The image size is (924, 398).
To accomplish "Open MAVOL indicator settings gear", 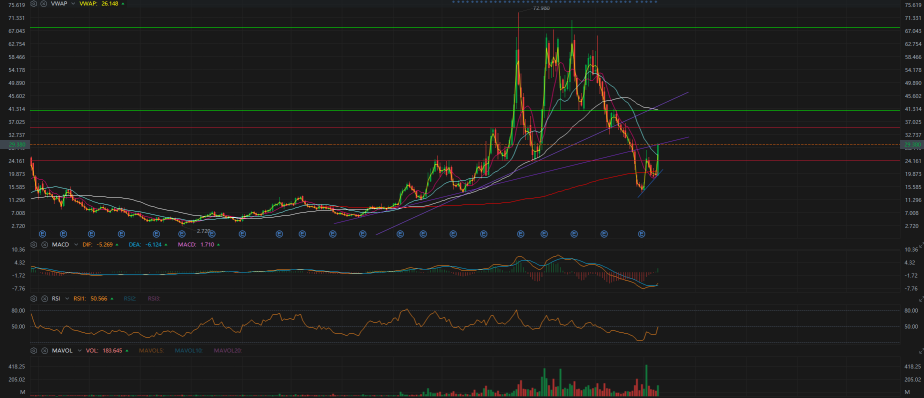I will coord(34,350).
